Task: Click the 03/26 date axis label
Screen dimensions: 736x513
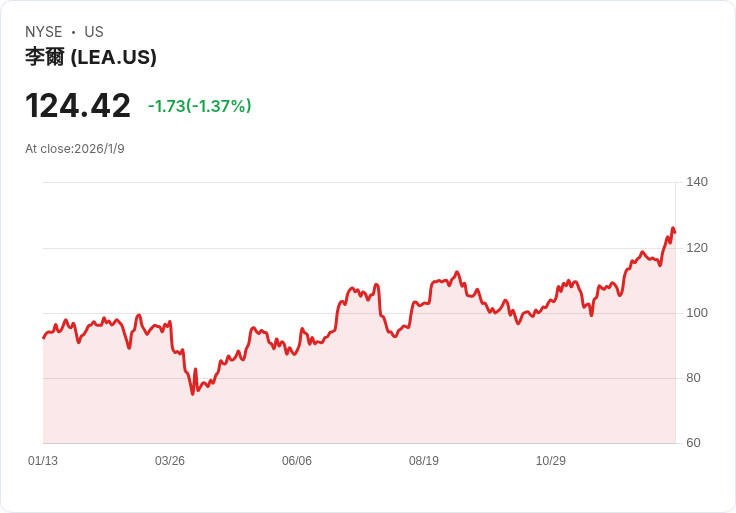Action: pyautogui.click(x=170, y=461)
